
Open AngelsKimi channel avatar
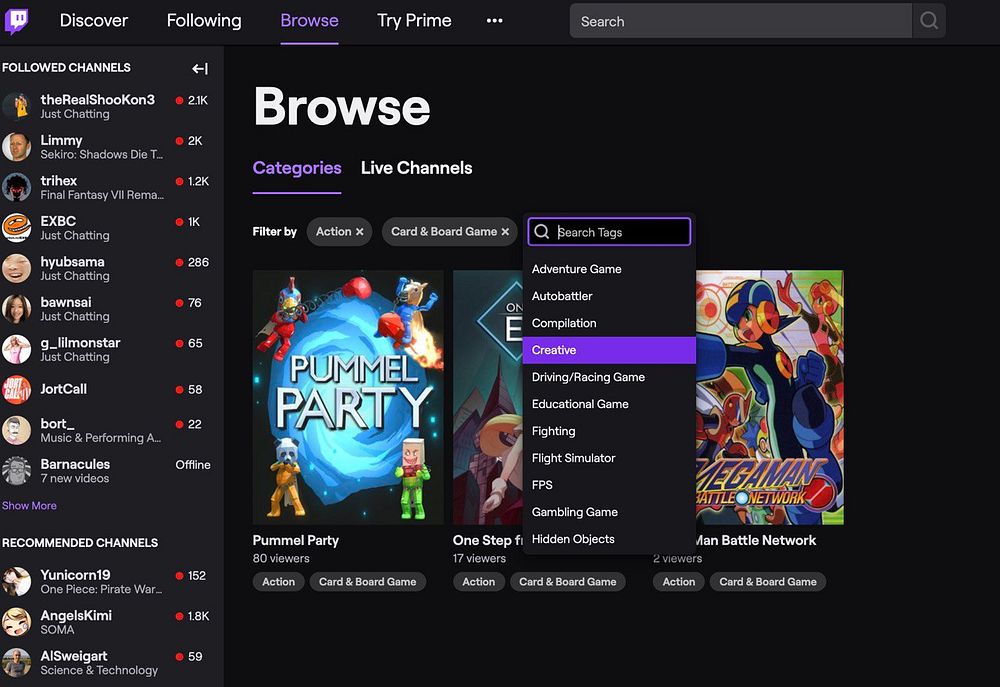(x=17, y=622)
